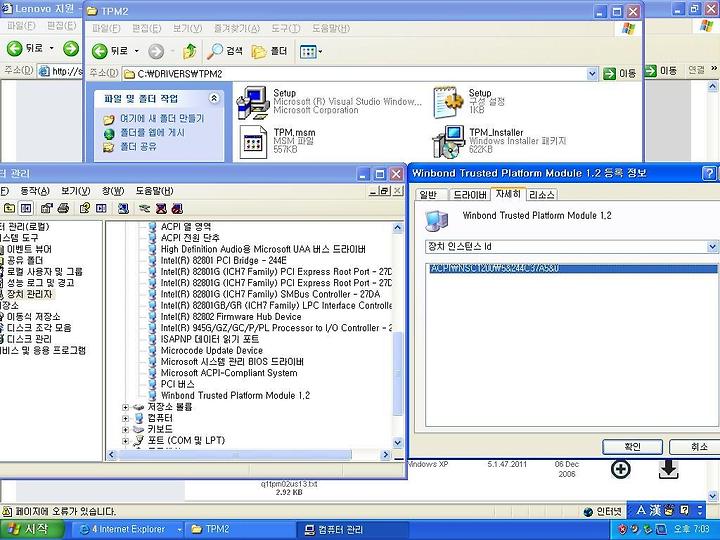This screenshot has width=720, height=540.
Task: Expand Keyboard (키보드) device node
Action: (x=125, y=430)
